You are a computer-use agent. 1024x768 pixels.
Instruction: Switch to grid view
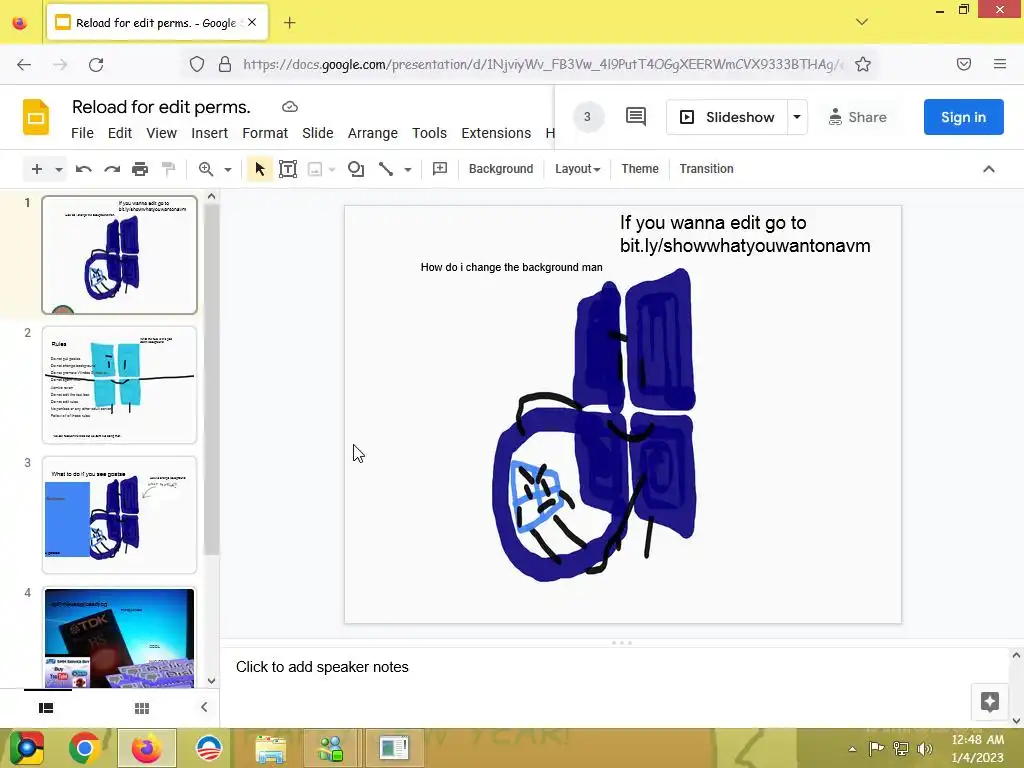[142, 708]
